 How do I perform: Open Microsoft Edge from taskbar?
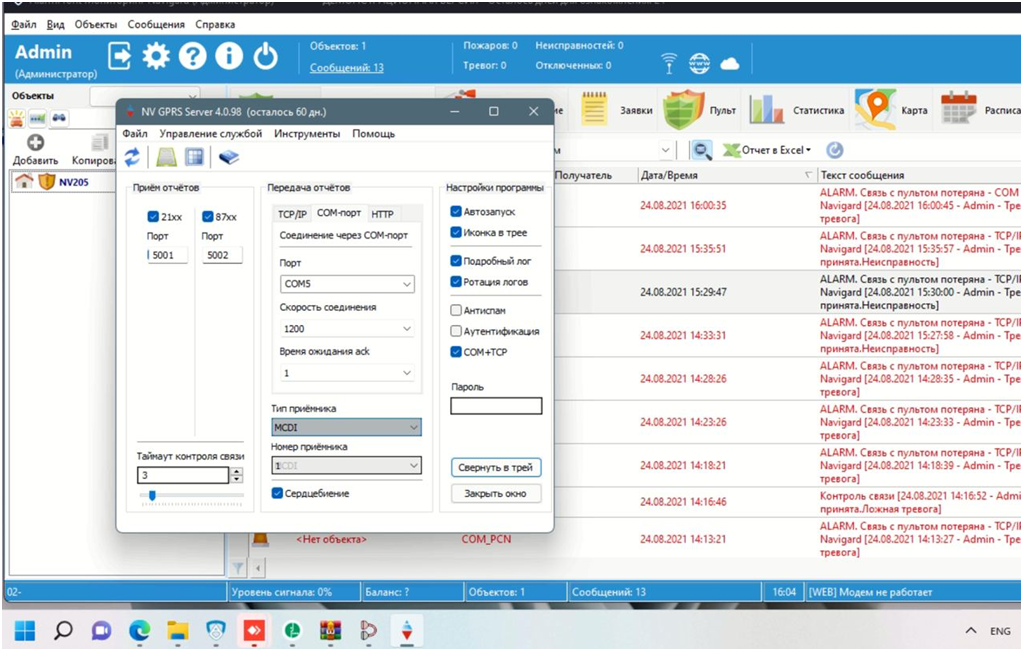pos(139,630)
